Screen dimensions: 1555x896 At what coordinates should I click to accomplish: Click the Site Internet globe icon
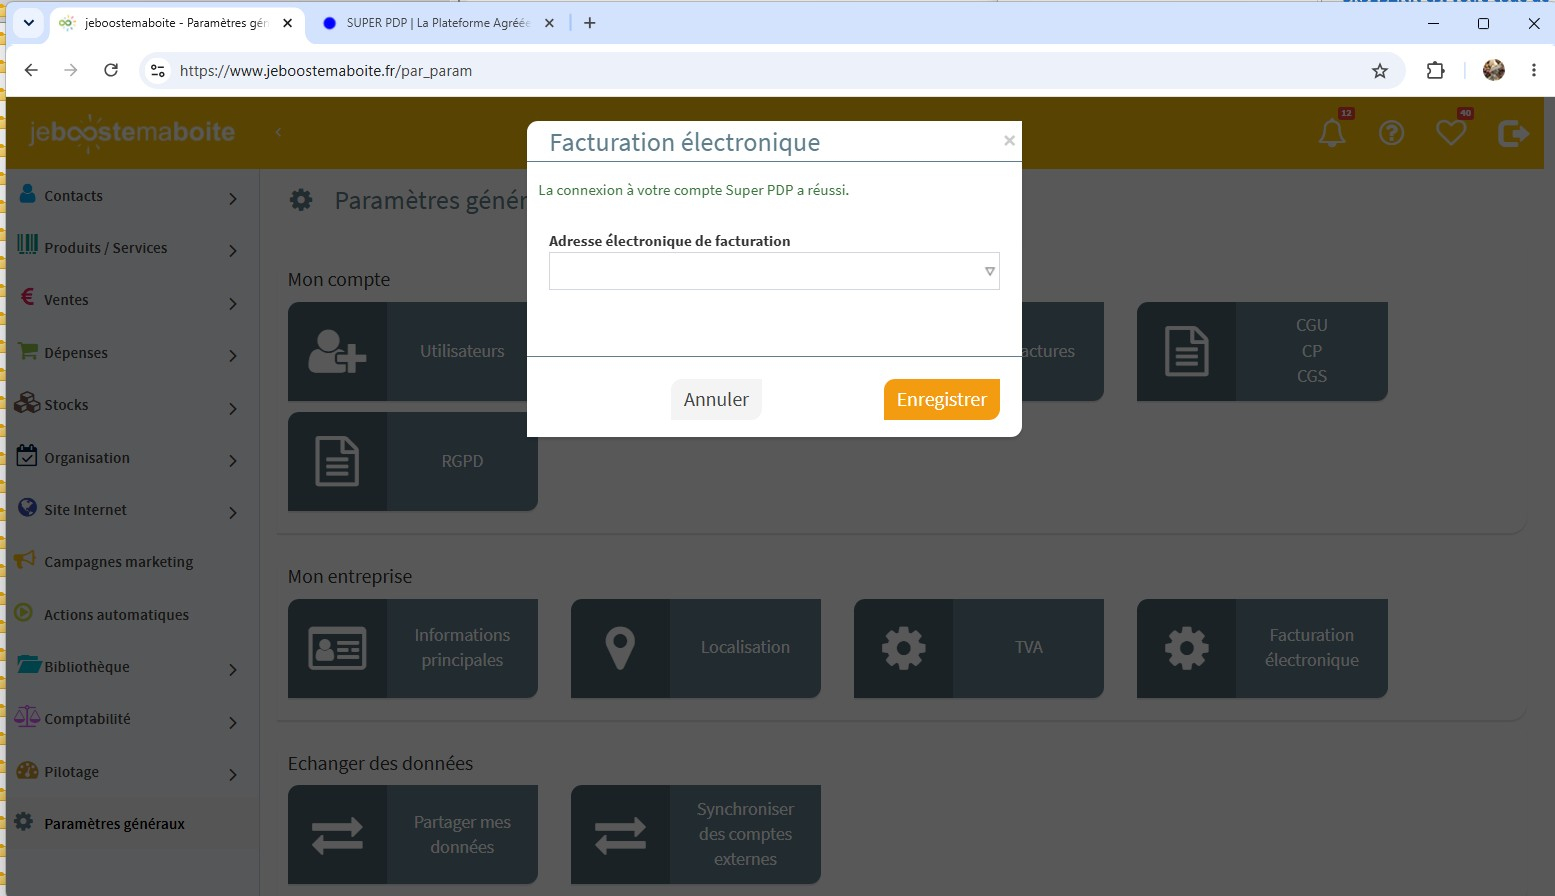(27, 508)
